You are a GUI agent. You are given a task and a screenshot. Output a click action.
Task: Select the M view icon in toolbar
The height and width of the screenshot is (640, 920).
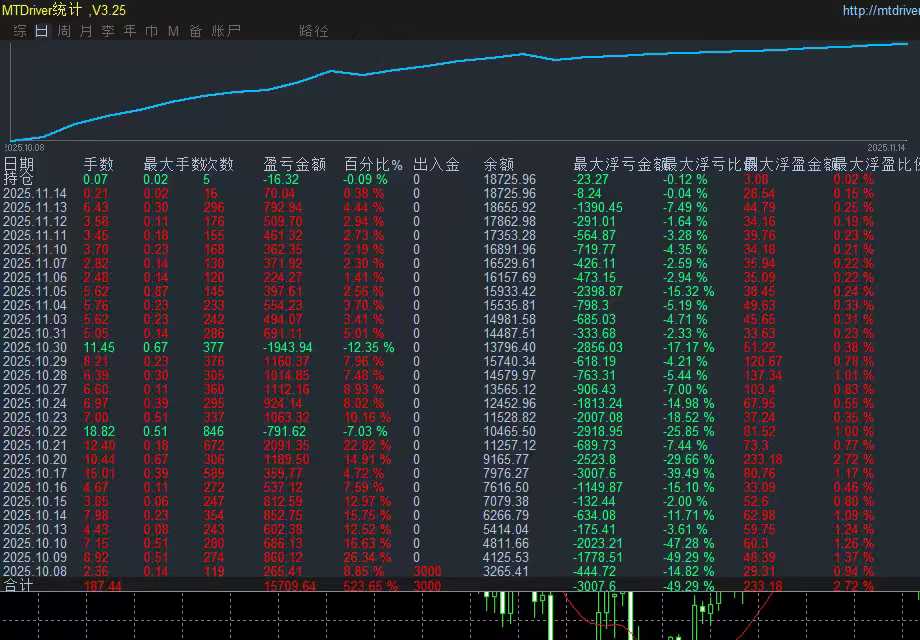tap(172, 31)
